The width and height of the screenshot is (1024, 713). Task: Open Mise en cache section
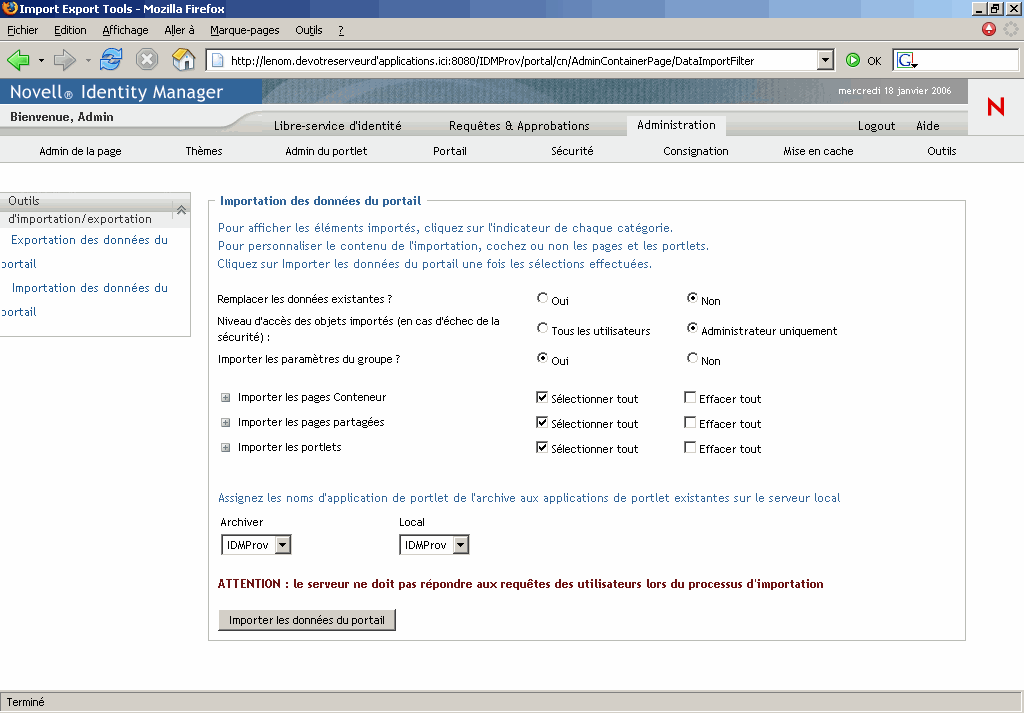tap(818, 151)
